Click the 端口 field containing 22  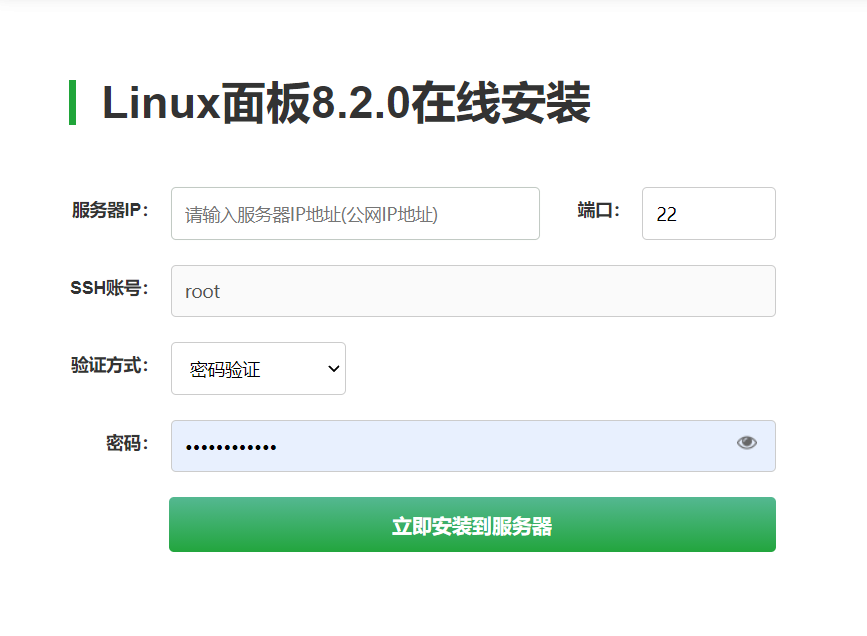pos(708,214)
